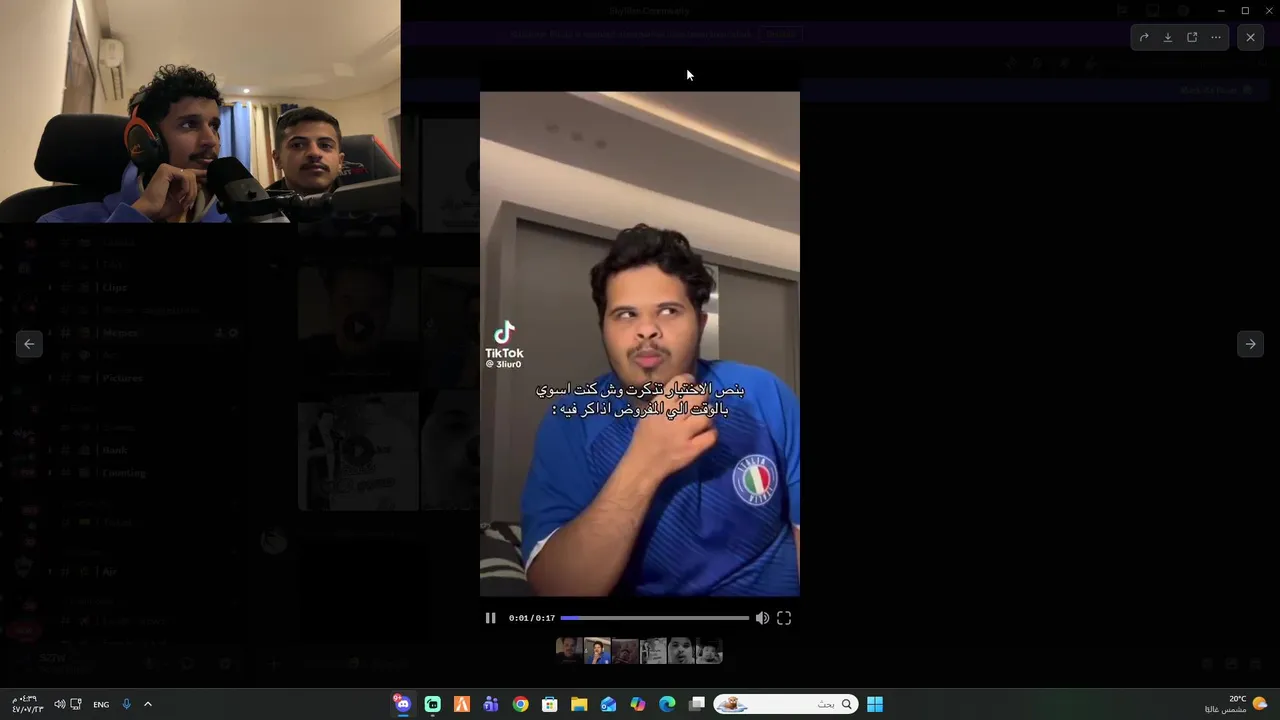Select the last thumbnail in media strip

point(709,651)
